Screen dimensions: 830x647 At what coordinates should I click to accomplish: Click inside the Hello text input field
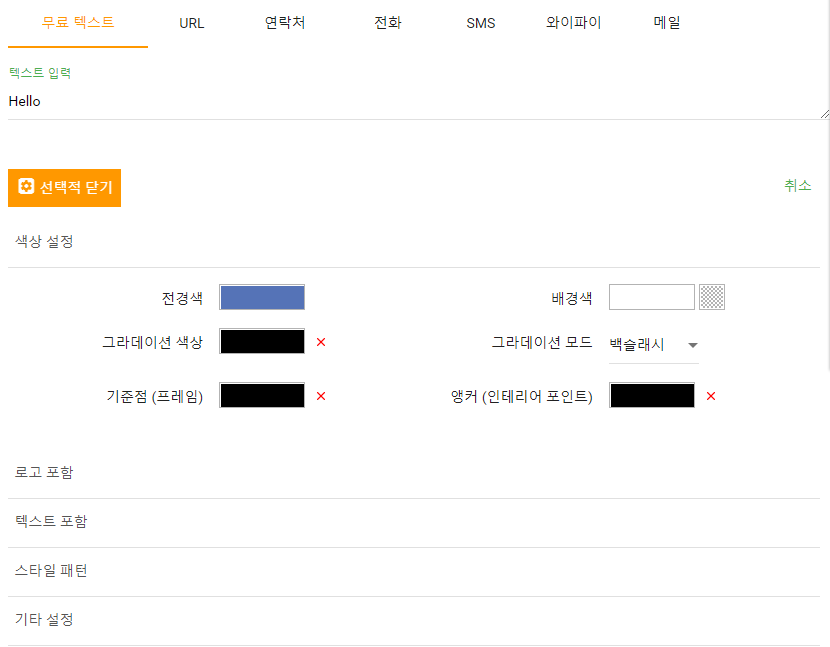click(400, 101)
